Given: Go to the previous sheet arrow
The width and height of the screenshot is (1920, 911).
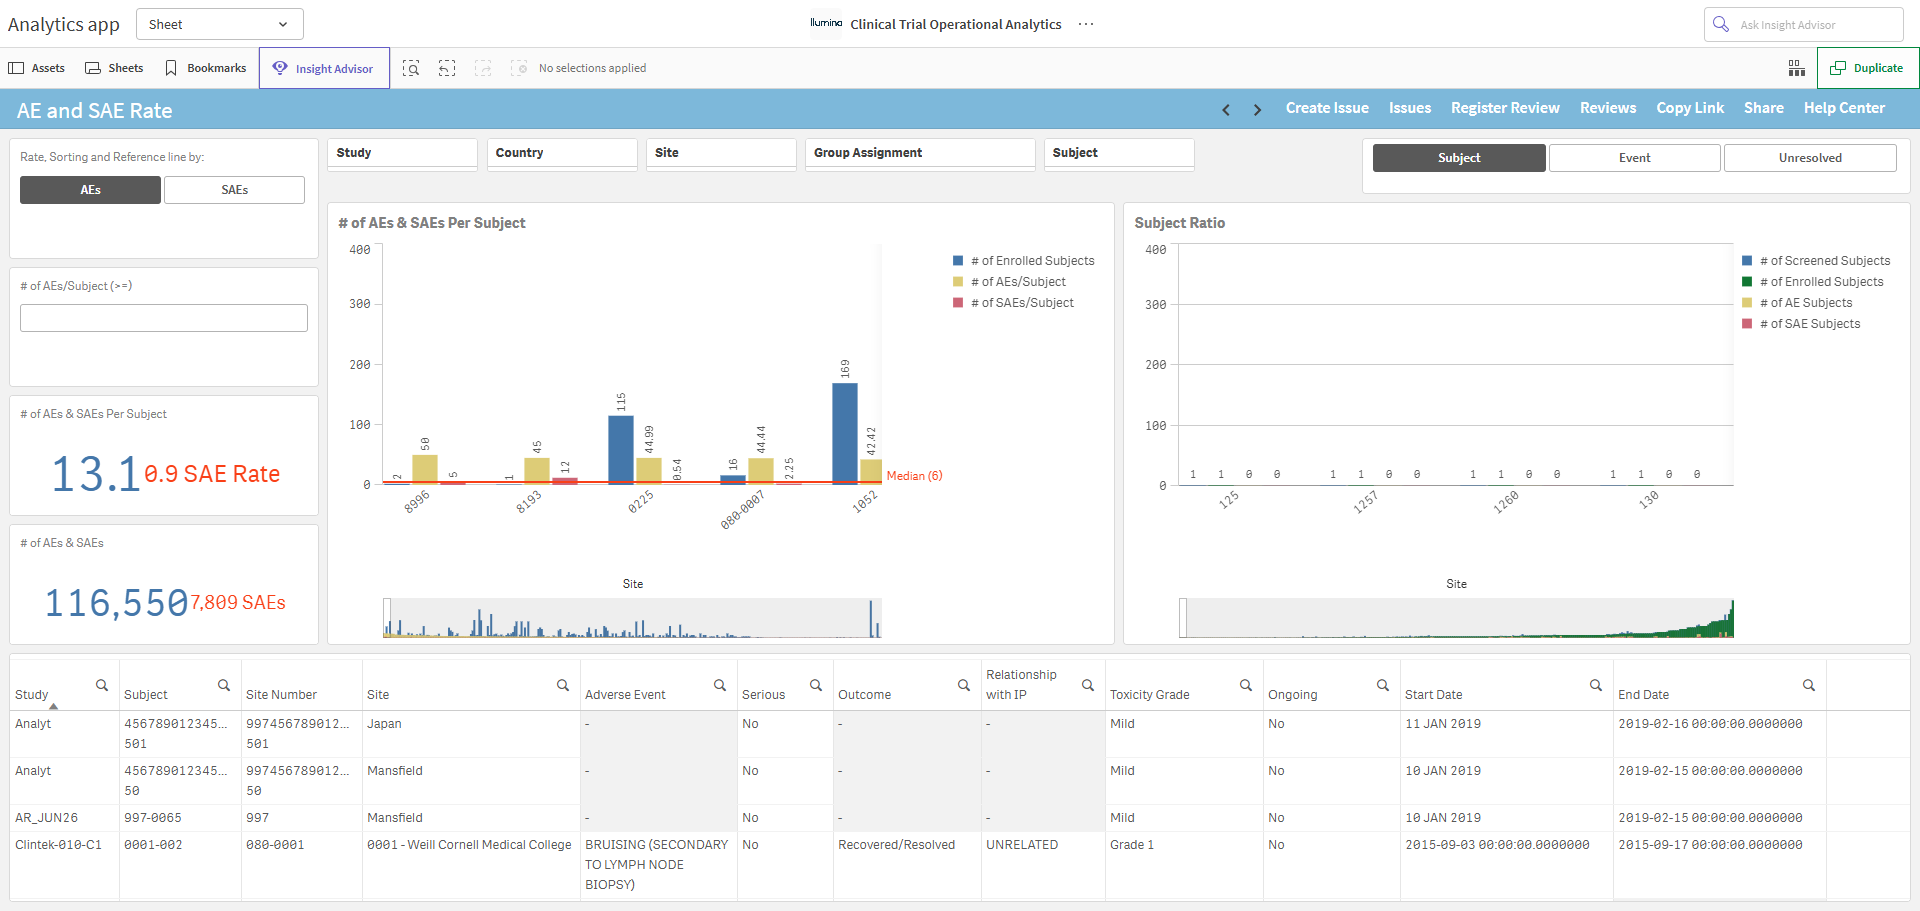Looking at the screenshot, I should click(x=1226, y=109).
